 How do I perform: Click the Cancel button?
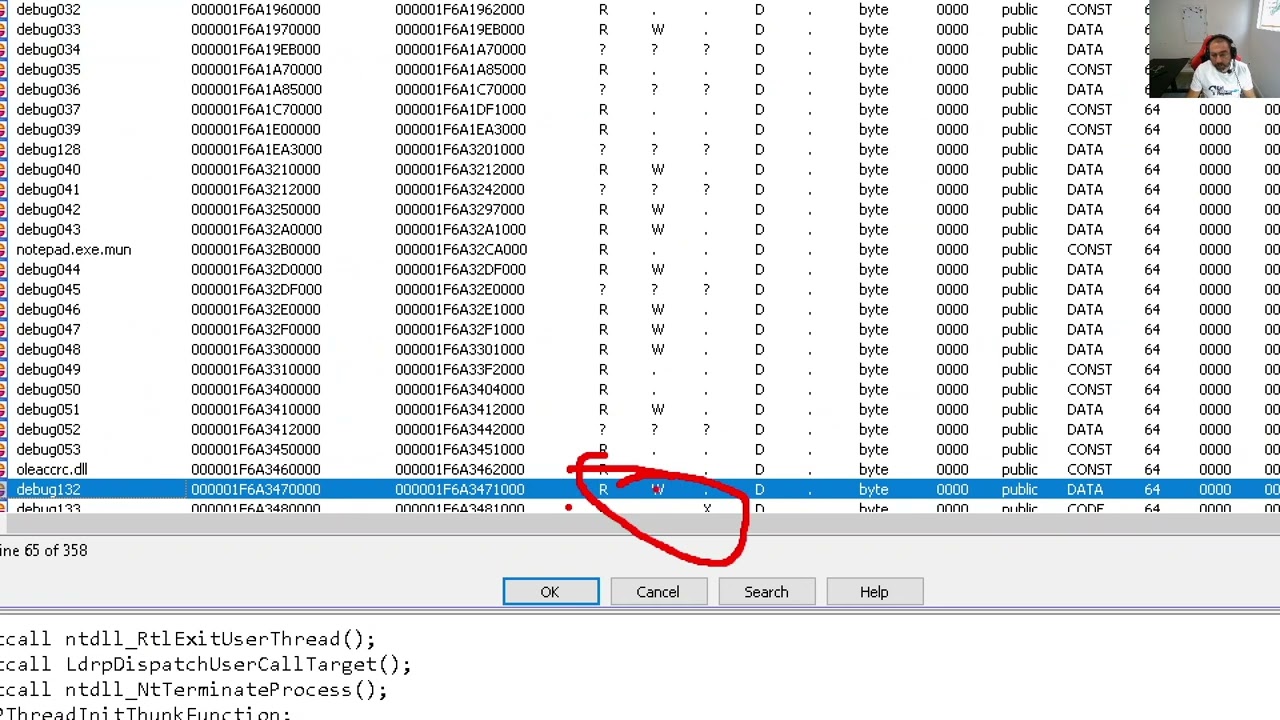(658, 592)
